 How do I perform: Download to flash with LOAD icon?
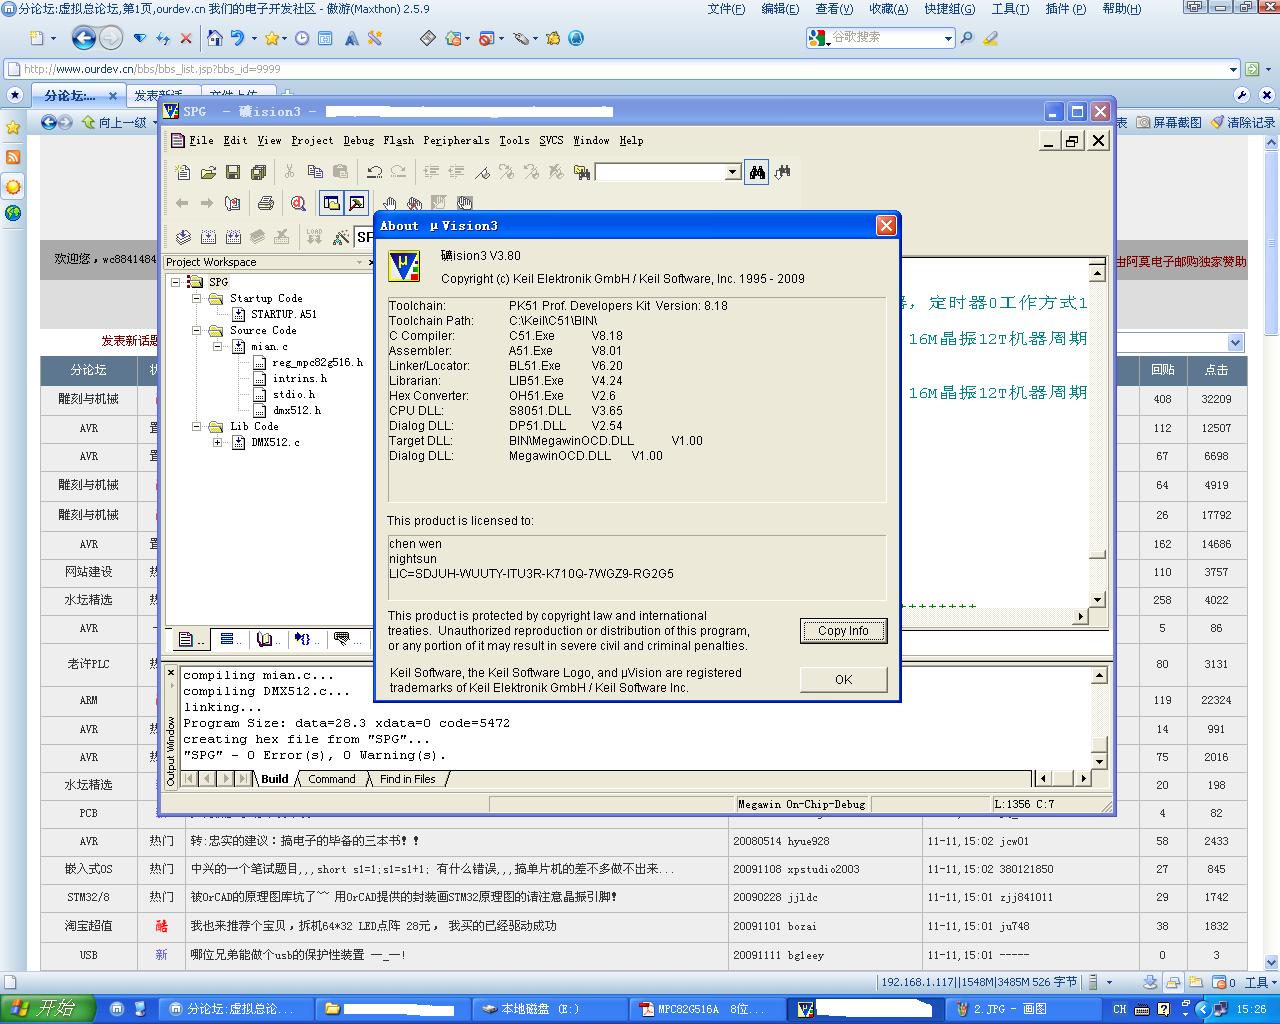coord(315,237)
